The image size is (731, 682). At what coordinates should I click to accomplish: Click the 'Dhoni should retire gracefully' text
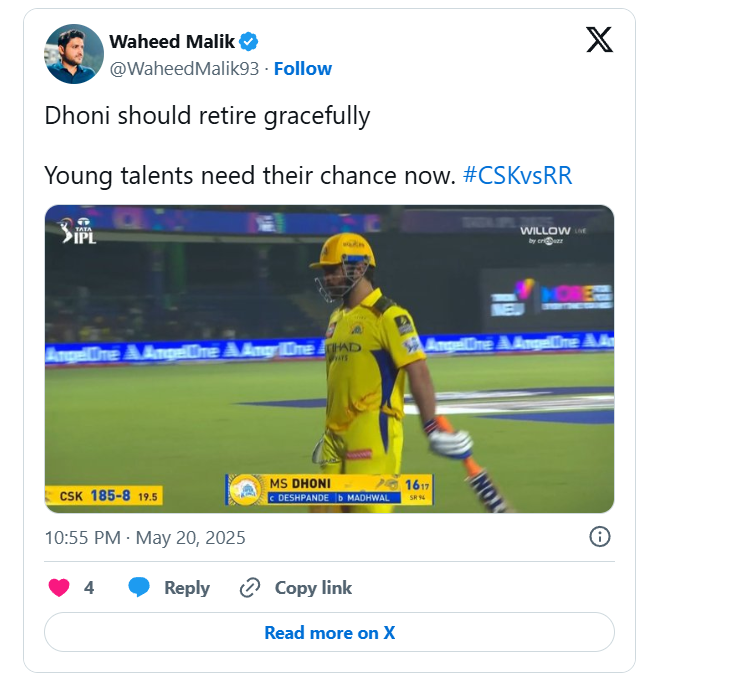(x=207, y=116)
